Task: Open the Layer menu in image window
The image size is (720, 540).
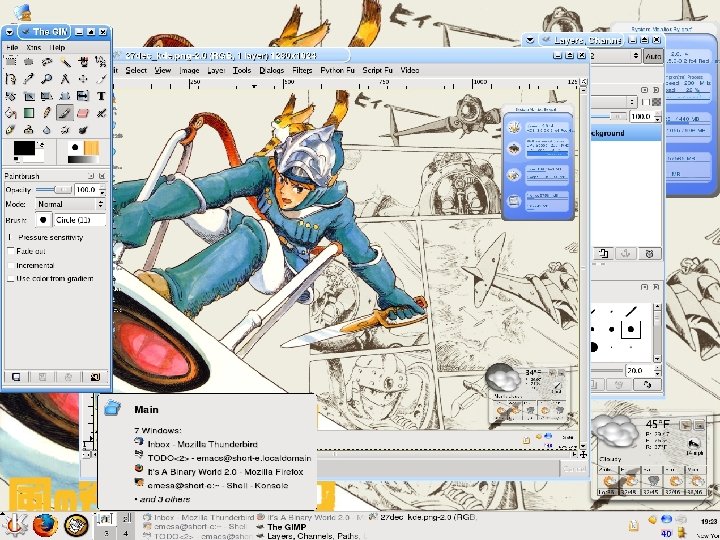Action: (216, 70)
